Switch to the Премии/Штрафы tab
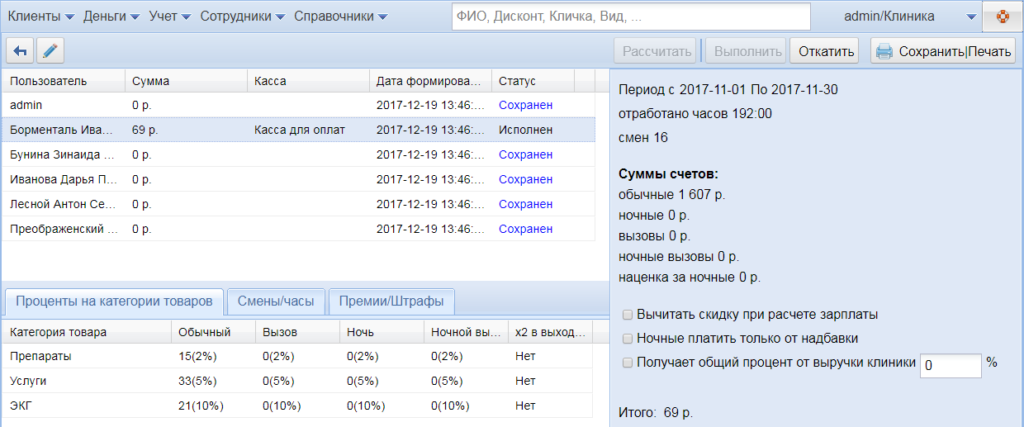 tap(392, 301)
